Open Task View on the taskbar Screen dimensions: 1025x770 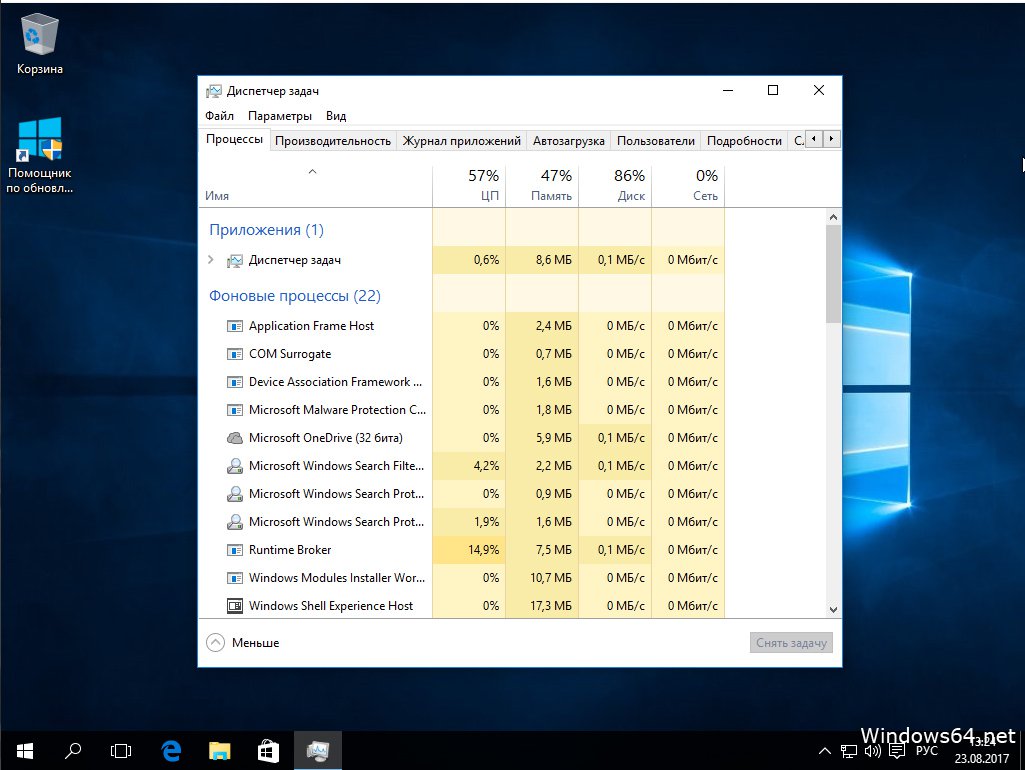click(121, 751)
